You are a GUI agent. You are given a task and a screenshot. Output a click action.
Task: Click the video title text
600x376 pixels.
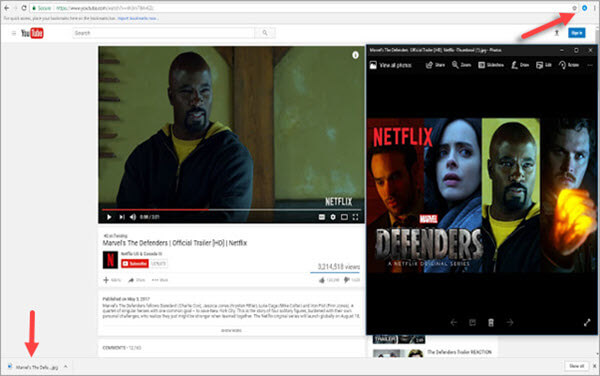coord(174,243)
